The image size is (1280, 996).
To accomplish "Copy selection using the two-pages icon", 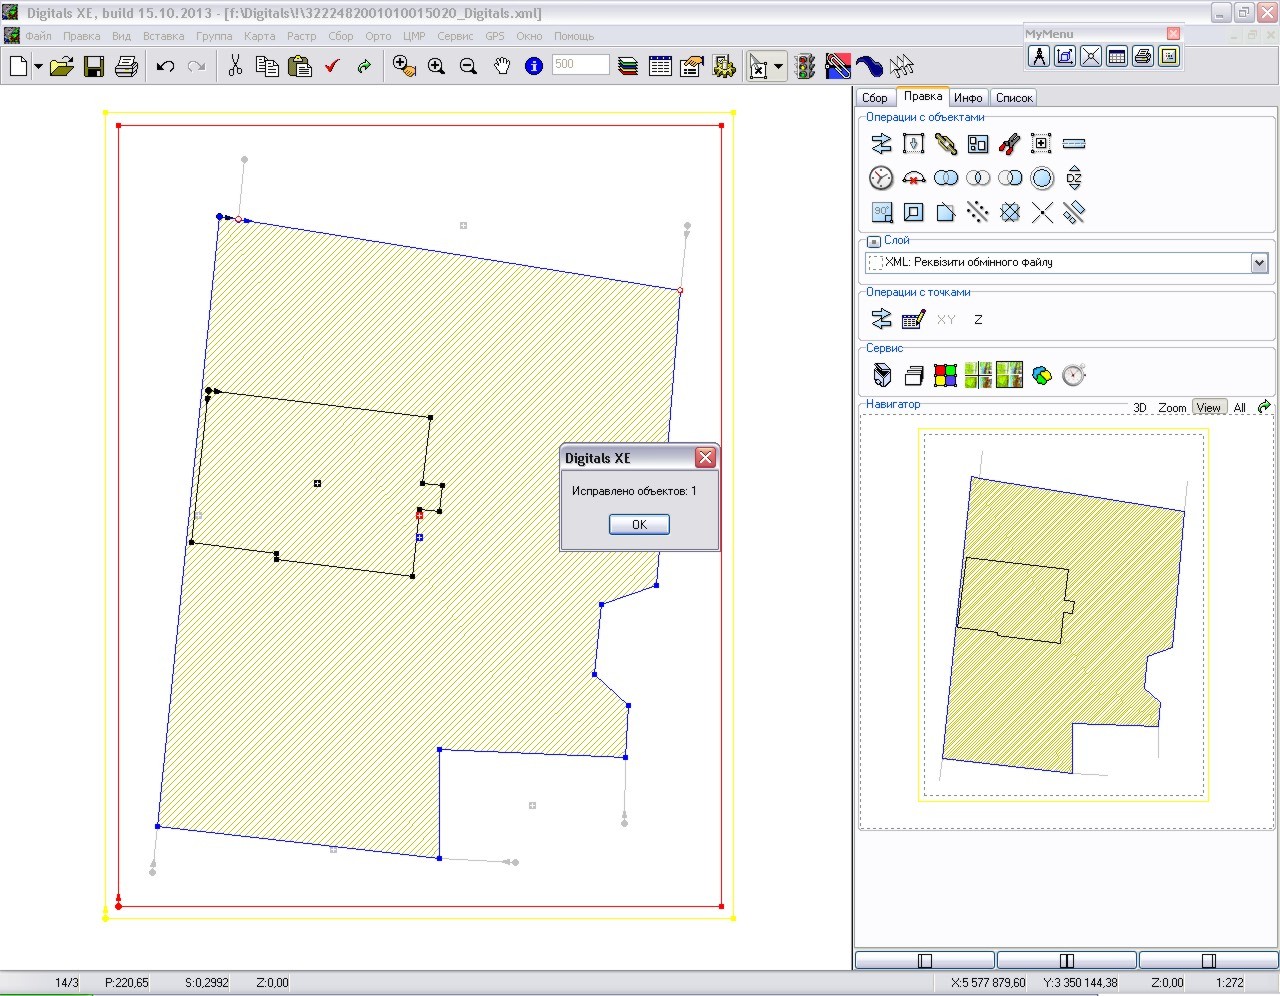I will [x=267, y=66].
